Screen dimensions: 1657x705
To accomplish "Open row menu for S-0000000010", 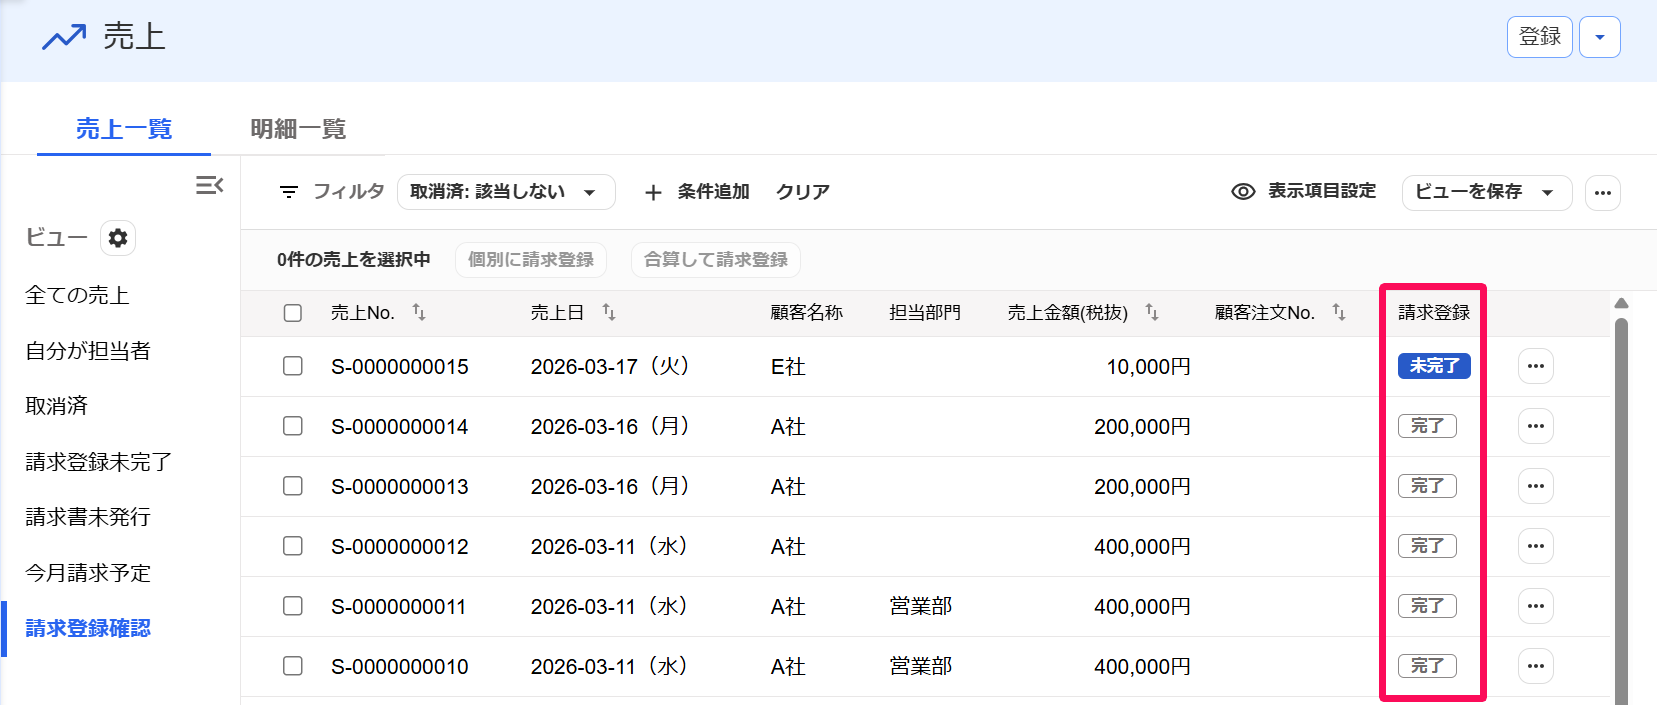I will click(x=1536, y=666).
